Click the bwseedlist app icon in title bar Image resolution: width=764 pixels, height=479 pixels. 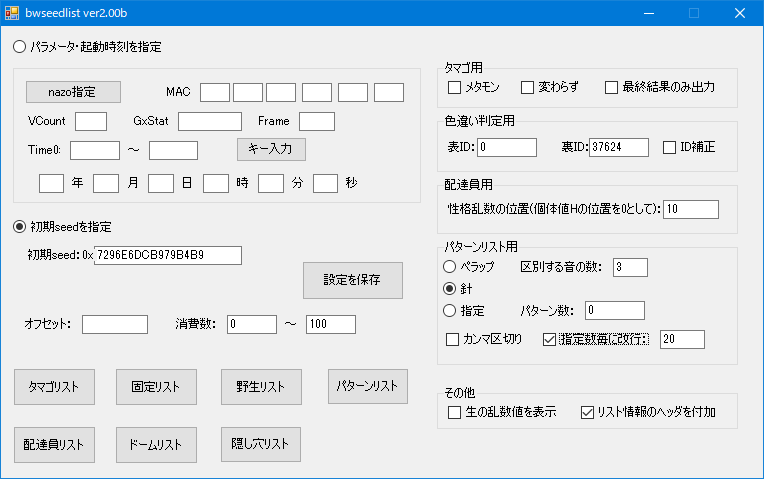tap(12, 13)
